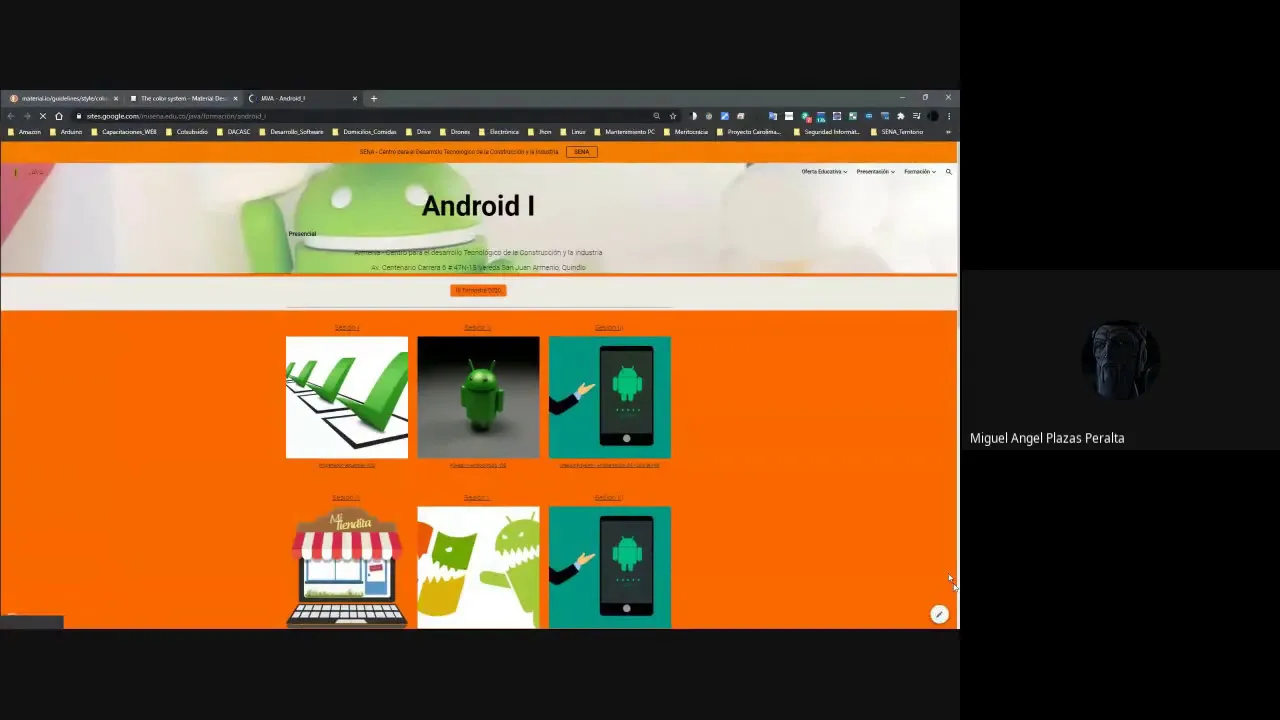Click the blue pen extension icon
This screenshot has height=720, width=1280.
click(725, 116)
